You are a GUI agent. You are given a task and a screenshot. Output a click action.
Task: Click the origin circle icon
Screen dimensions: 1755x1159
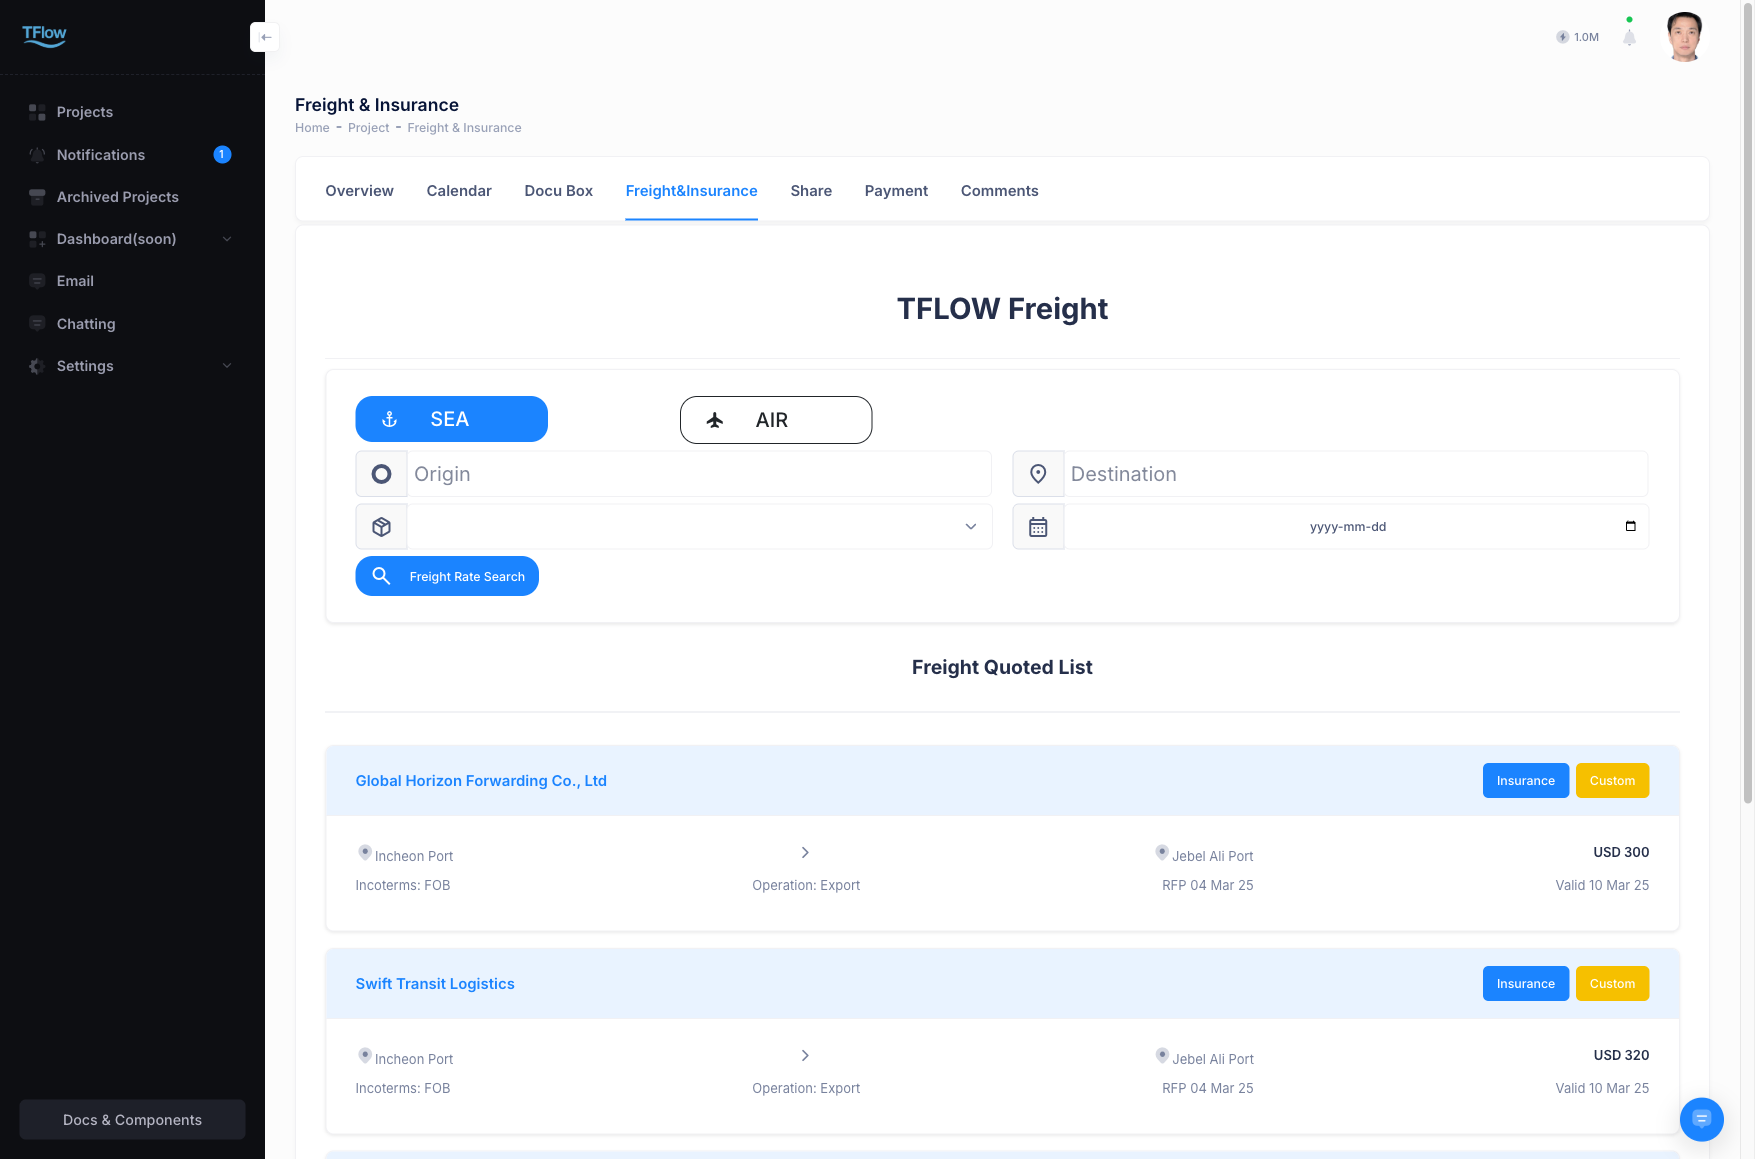pos(381,474)
